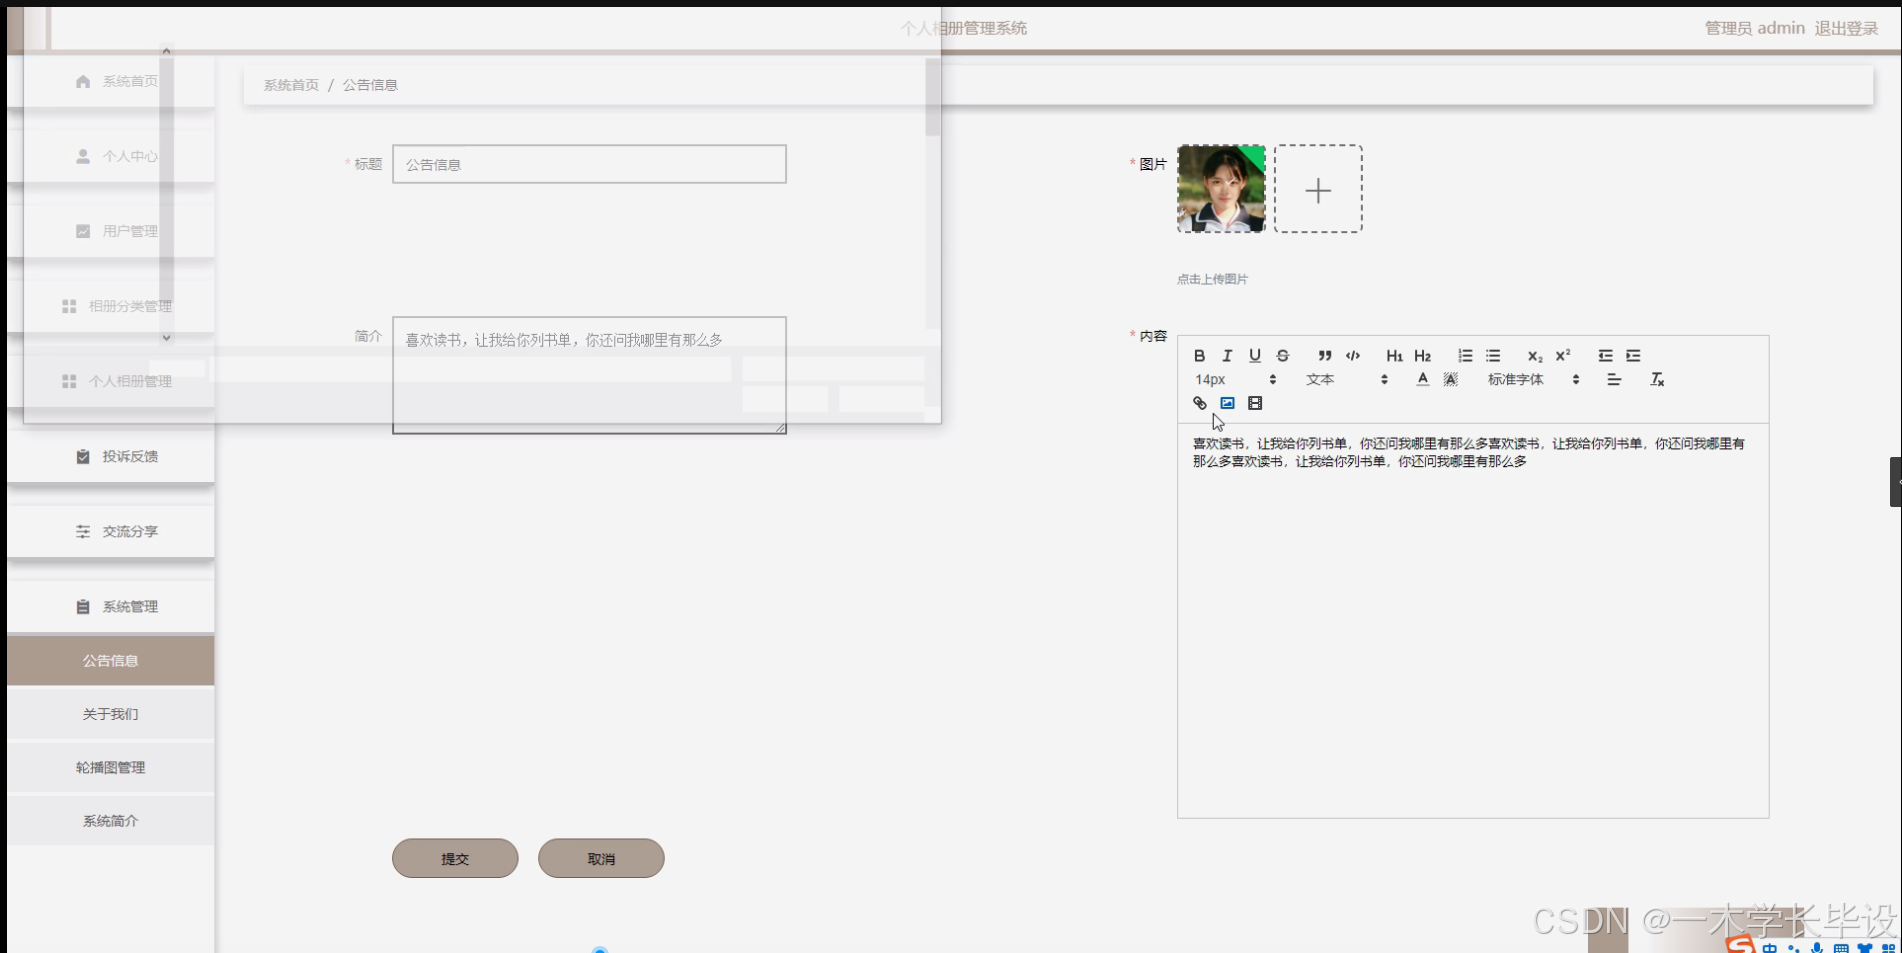Click the 系统管理 clipboard icon

click(x=83, y=606)
